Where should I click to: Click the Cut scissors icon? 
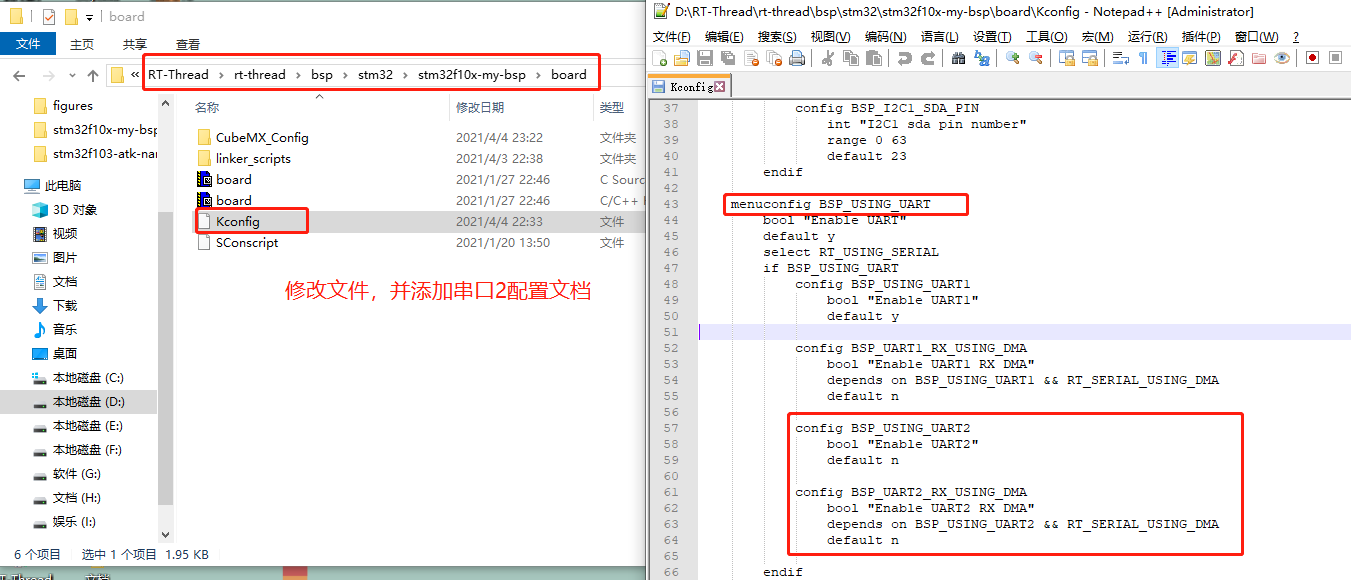[x=827, y=59]
